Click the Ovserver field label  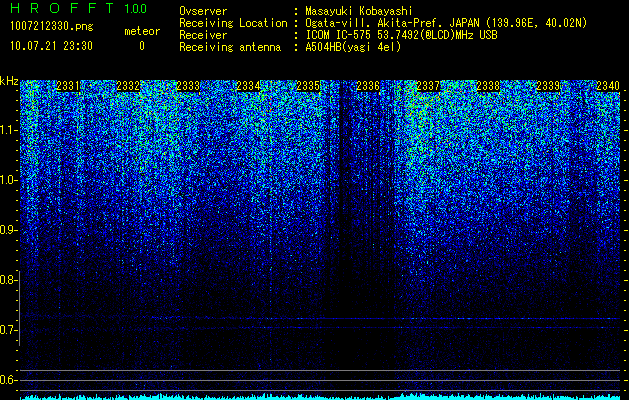pos(203,11)
